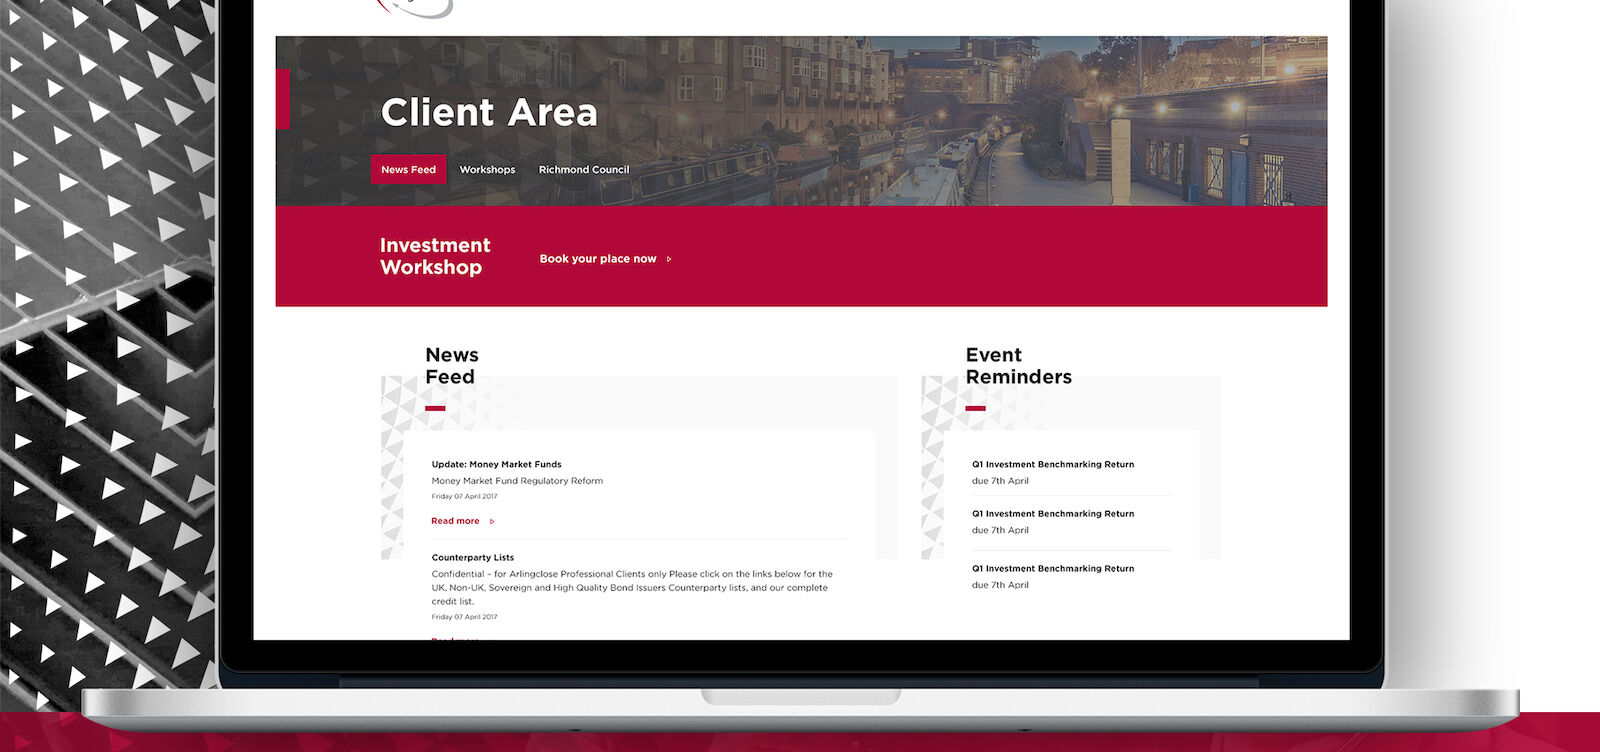The image size is (1600, 752).
Task: Select the second Q1 Investment Benchmarking Return reminder
Action: coord(1053,514)
